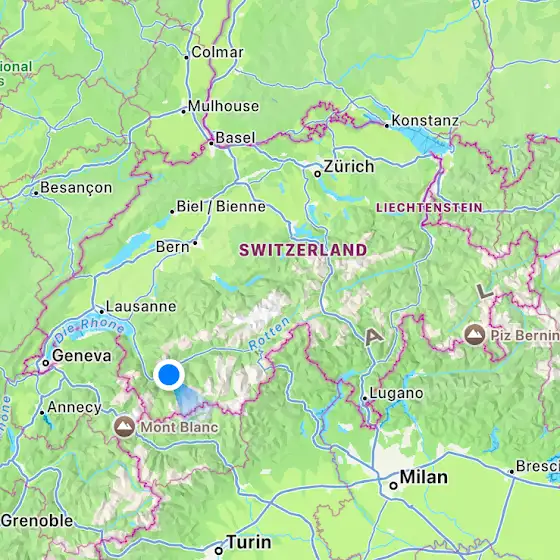Viewport: 560px width, 560px height.
Task: Tap the blue current location dot
Action: tap(169, 375)
